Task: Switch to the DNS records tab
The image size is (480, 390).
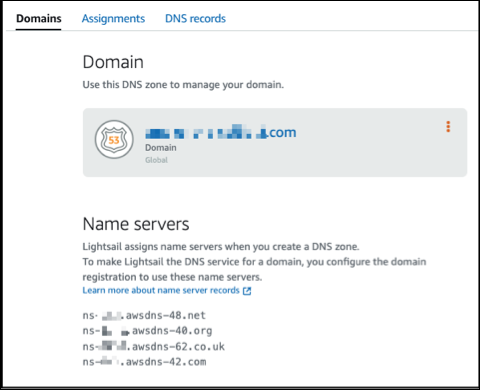Action: coord(195,19)
